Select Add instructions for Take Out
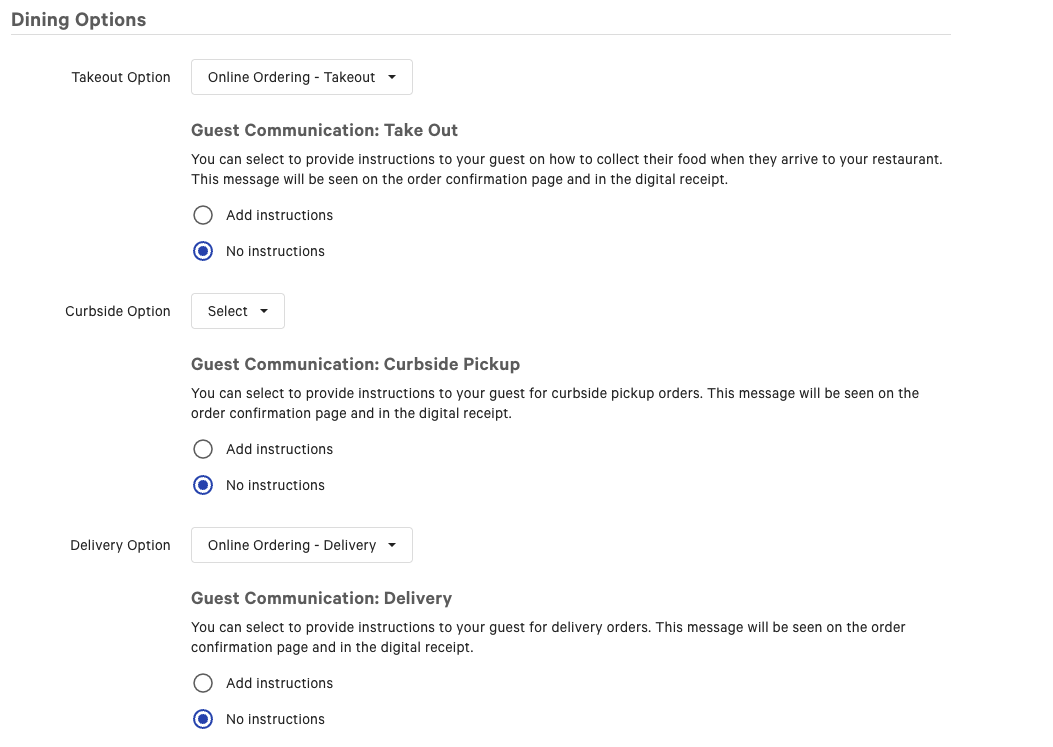Image resolution: width=1053 pixels, height=747 pixels. [x=203, y=215]
